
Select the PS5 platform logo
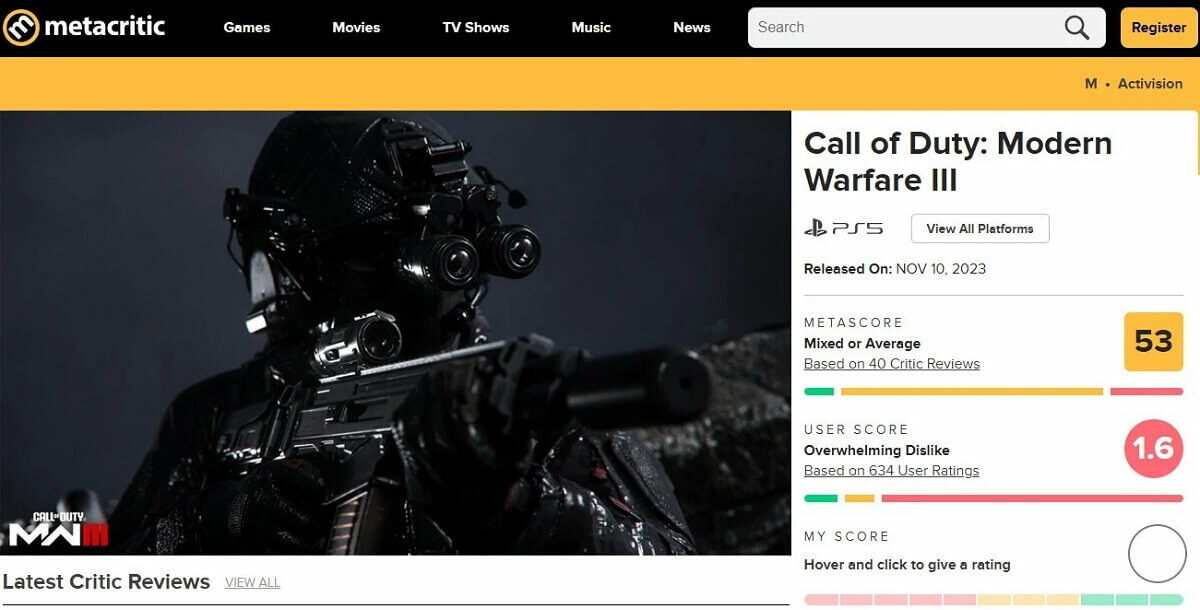(844, 229)
